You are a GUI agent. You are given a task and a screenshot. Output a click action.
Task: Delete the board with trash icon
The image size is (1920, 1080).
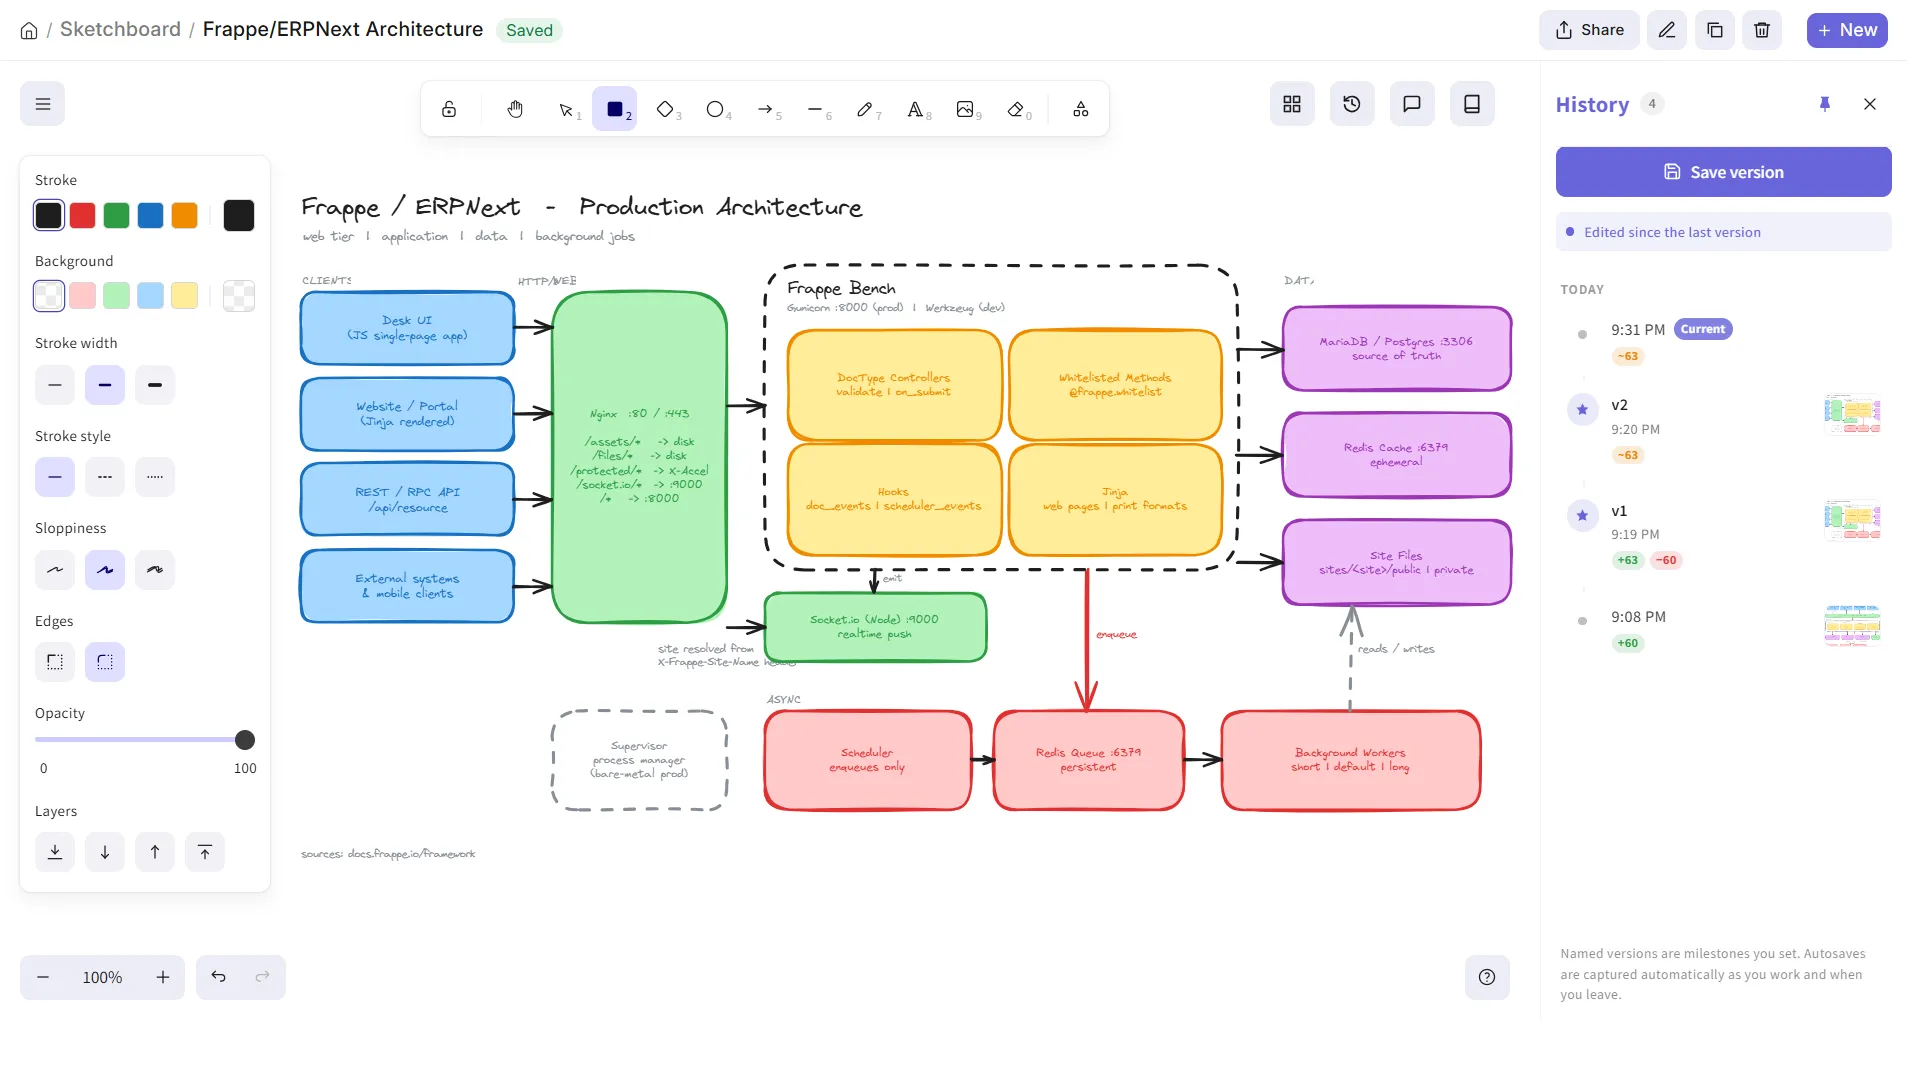tap(1762, 30)
